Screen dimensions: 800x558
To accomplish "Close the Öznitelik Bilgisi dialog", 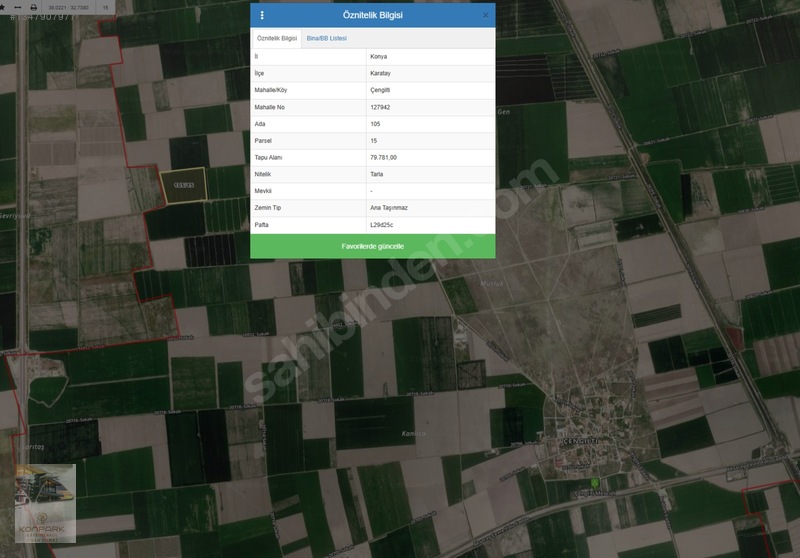I will click(485, 15).
